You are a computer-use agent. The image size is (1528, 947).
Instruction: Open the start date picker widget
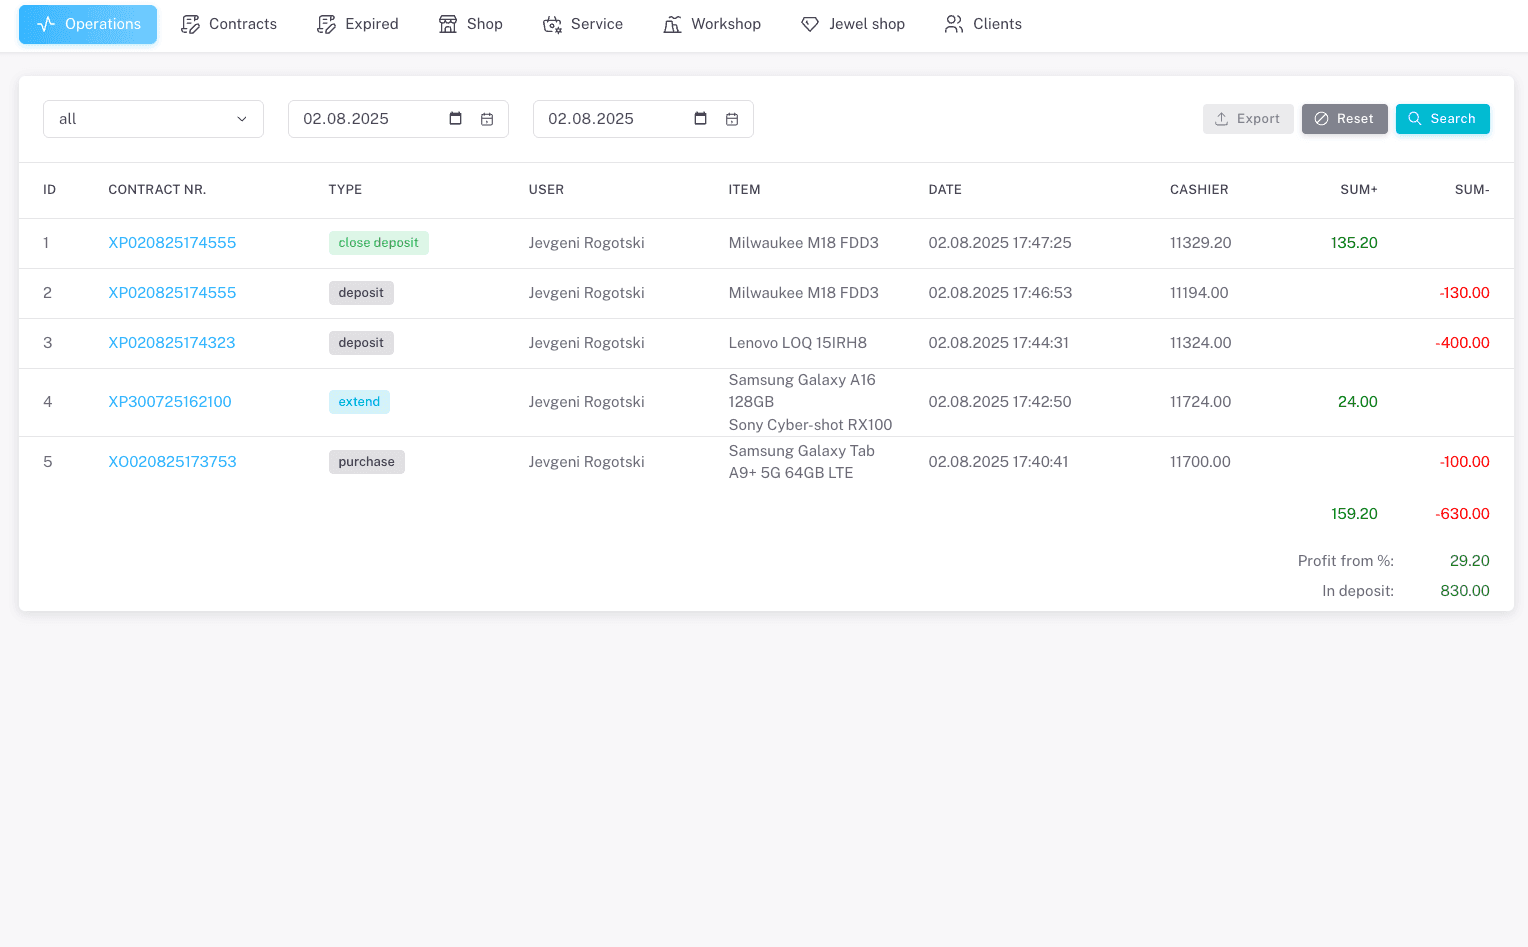pos(487,118)
